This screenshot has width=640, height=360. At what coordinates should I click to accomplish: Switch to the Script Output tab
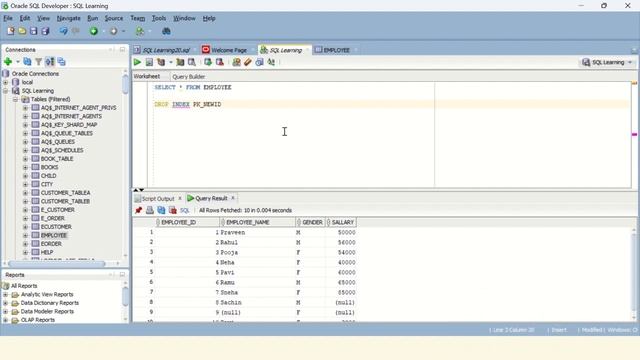click(158, 198)
